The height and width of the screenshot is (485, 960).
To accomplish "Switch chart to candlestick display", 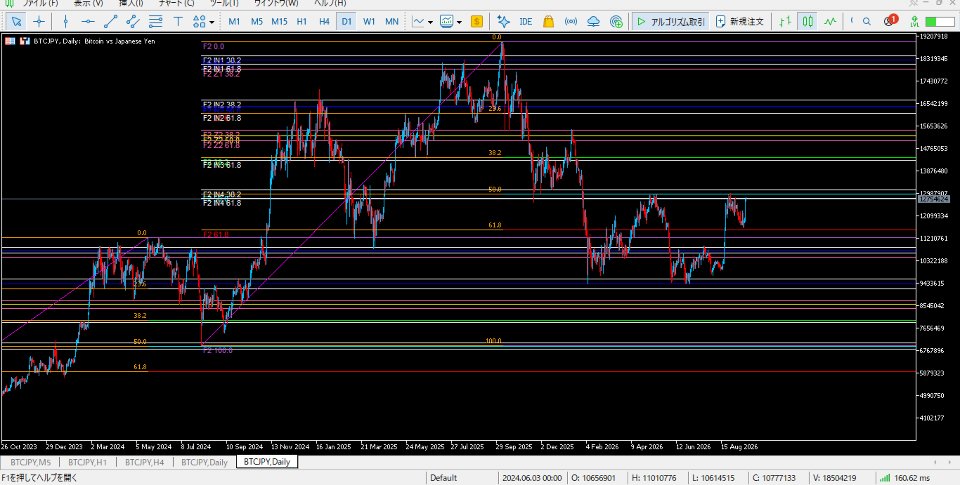I will coord(808,21).
